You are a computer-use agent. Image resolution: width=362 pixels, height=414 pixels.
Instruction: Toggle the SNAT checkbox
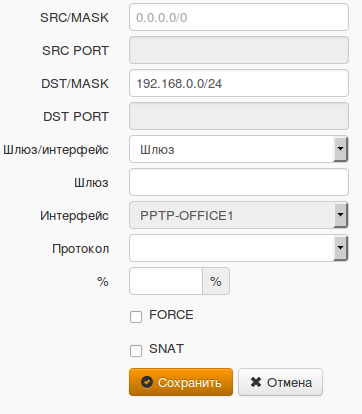point(136,351)
